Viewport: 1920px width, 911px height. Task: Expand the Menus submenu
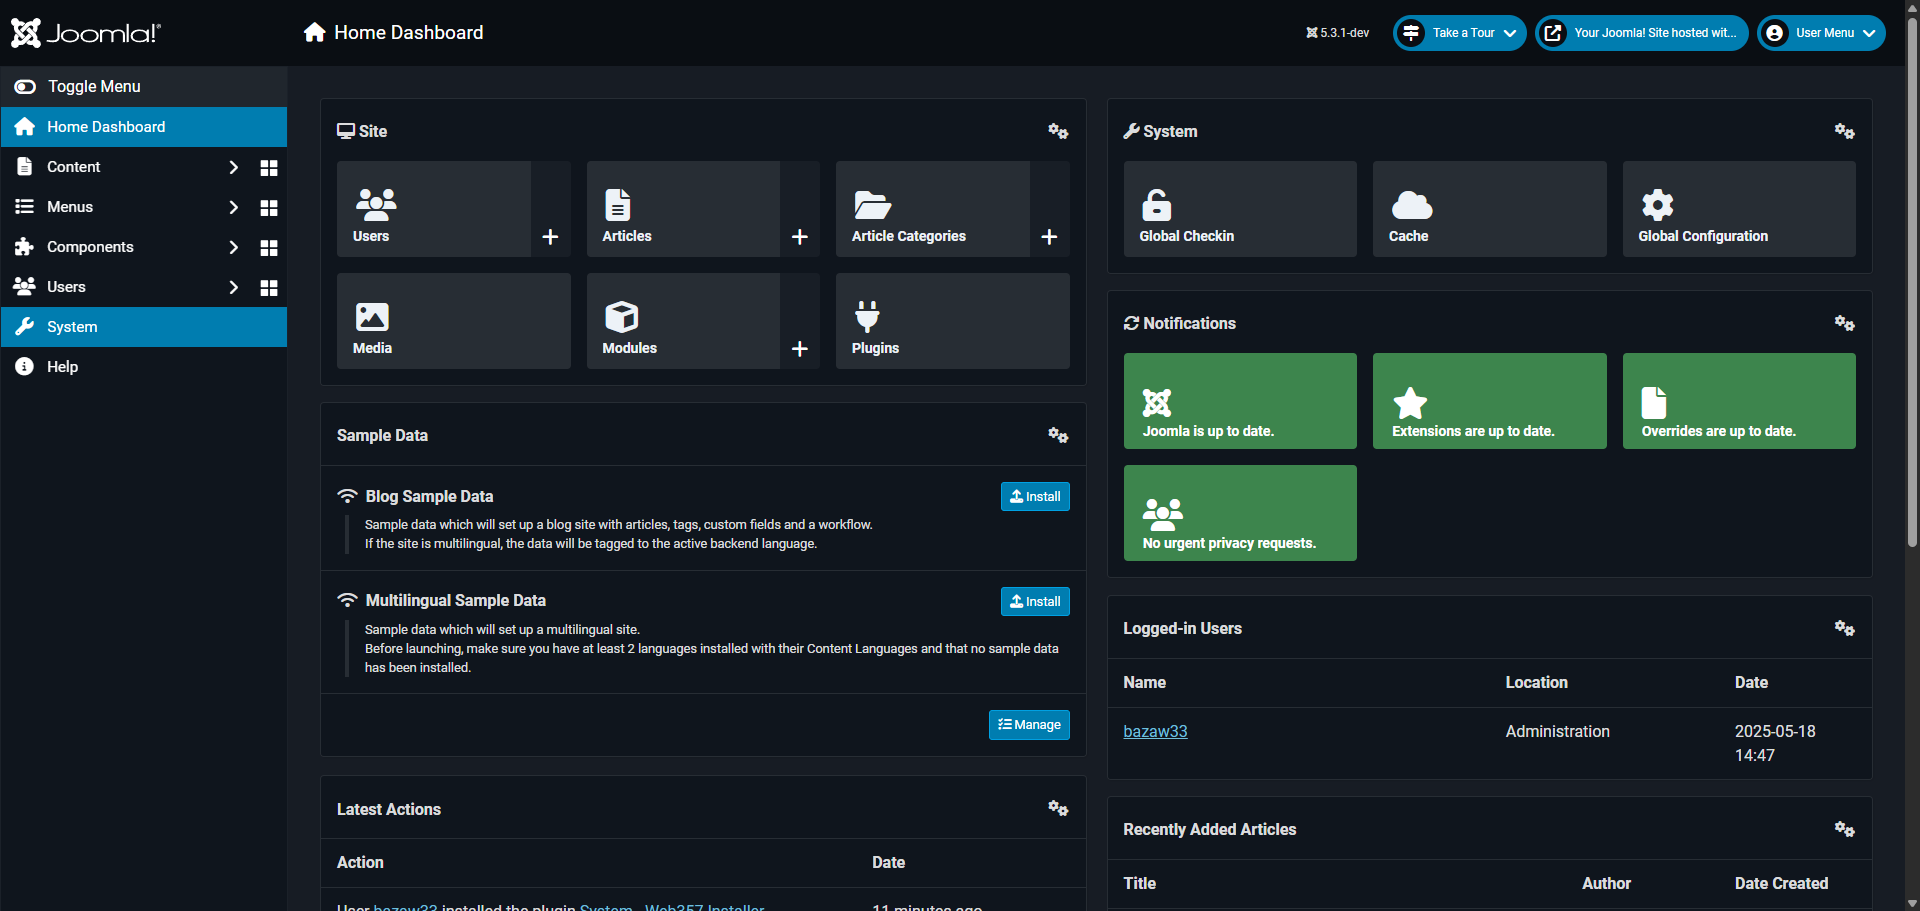coord(233,207)
